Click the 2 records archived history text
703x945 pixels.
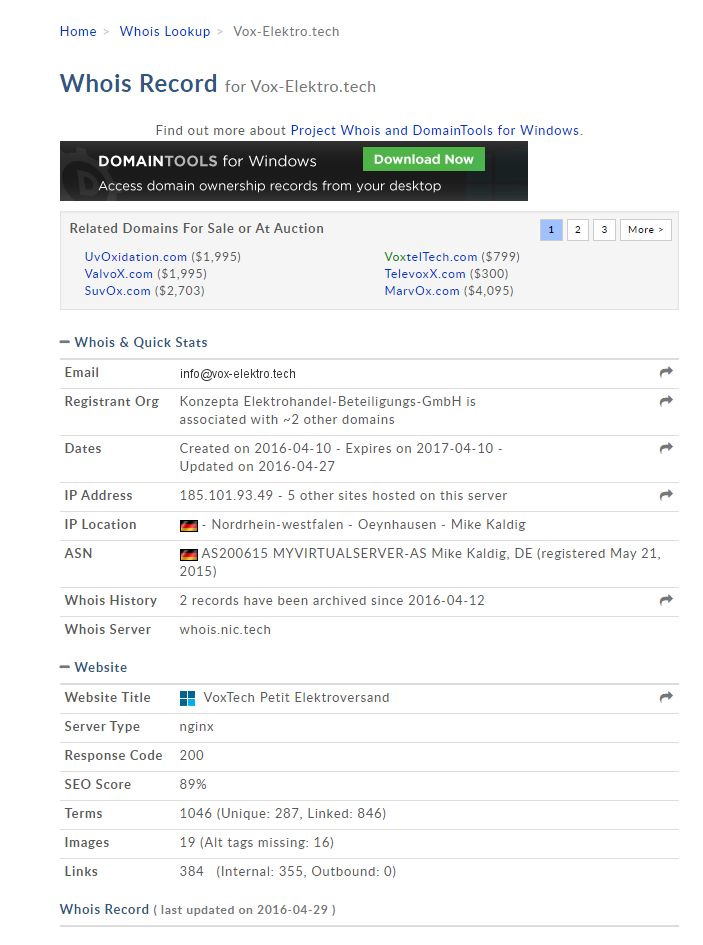332,600
